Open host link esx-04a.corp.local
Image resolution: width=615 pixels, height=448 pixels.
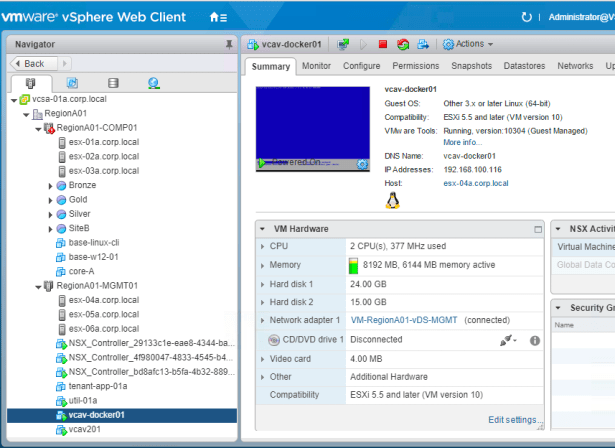click(x=476, y=183)
